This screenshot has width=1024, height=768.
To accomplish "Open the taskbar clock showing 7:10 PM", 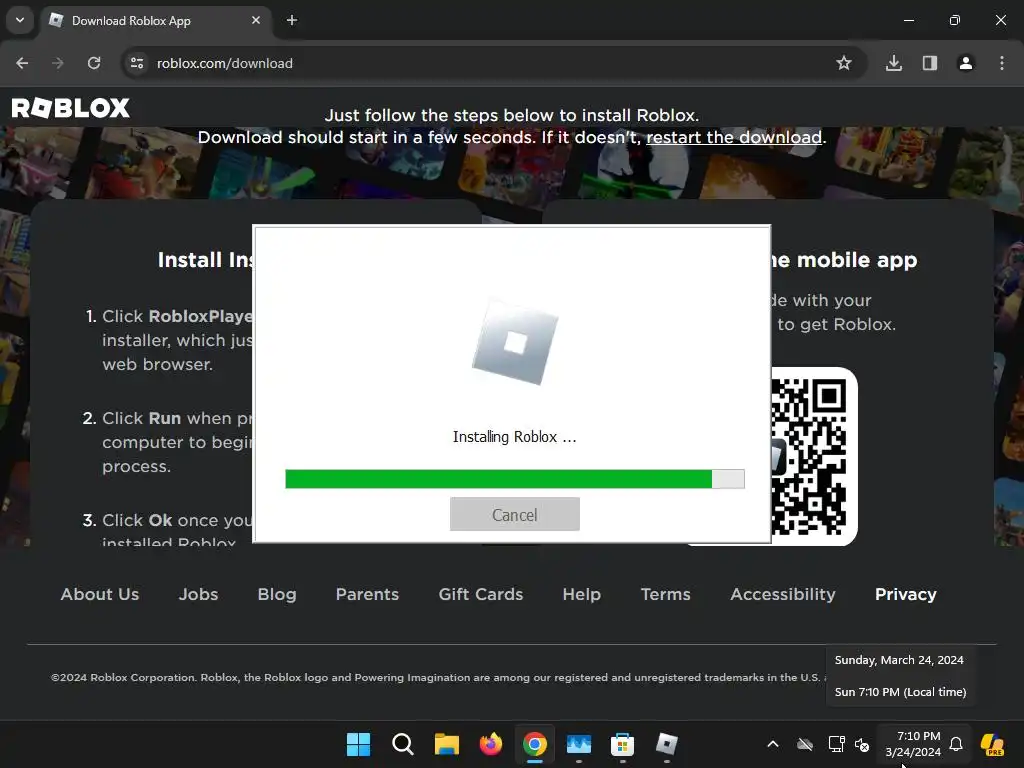I will (x=913, y=744).
